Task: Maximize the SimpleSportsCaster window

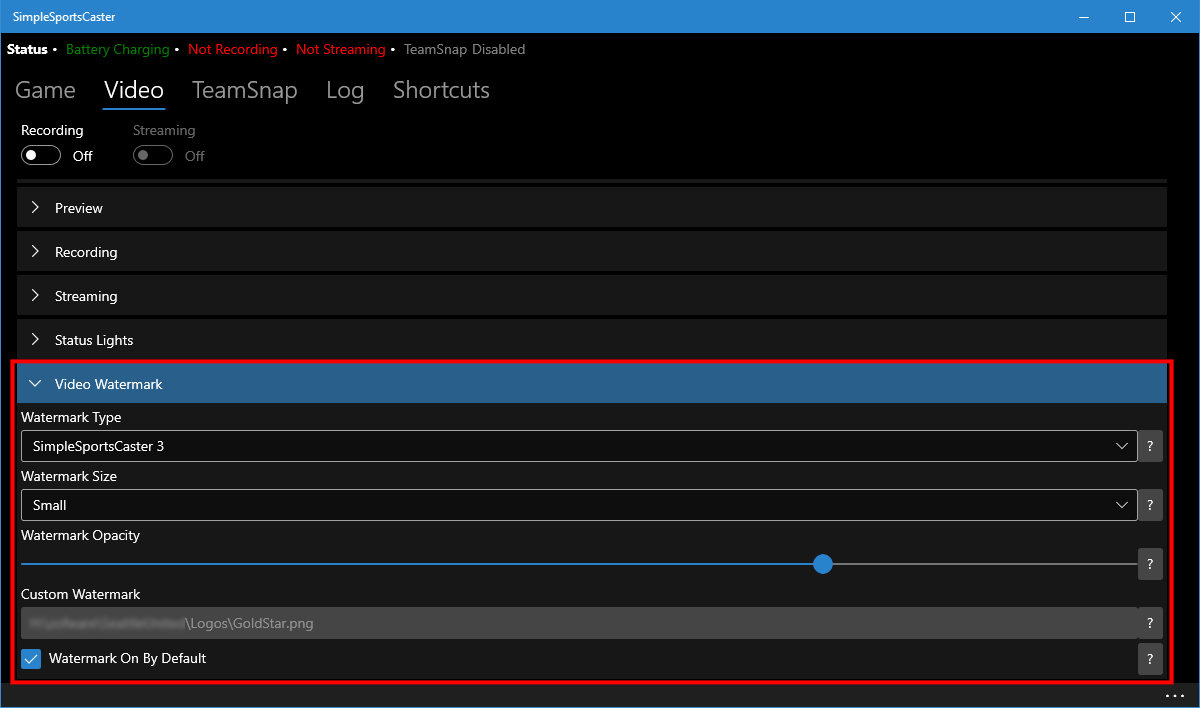Action: 1130,17
